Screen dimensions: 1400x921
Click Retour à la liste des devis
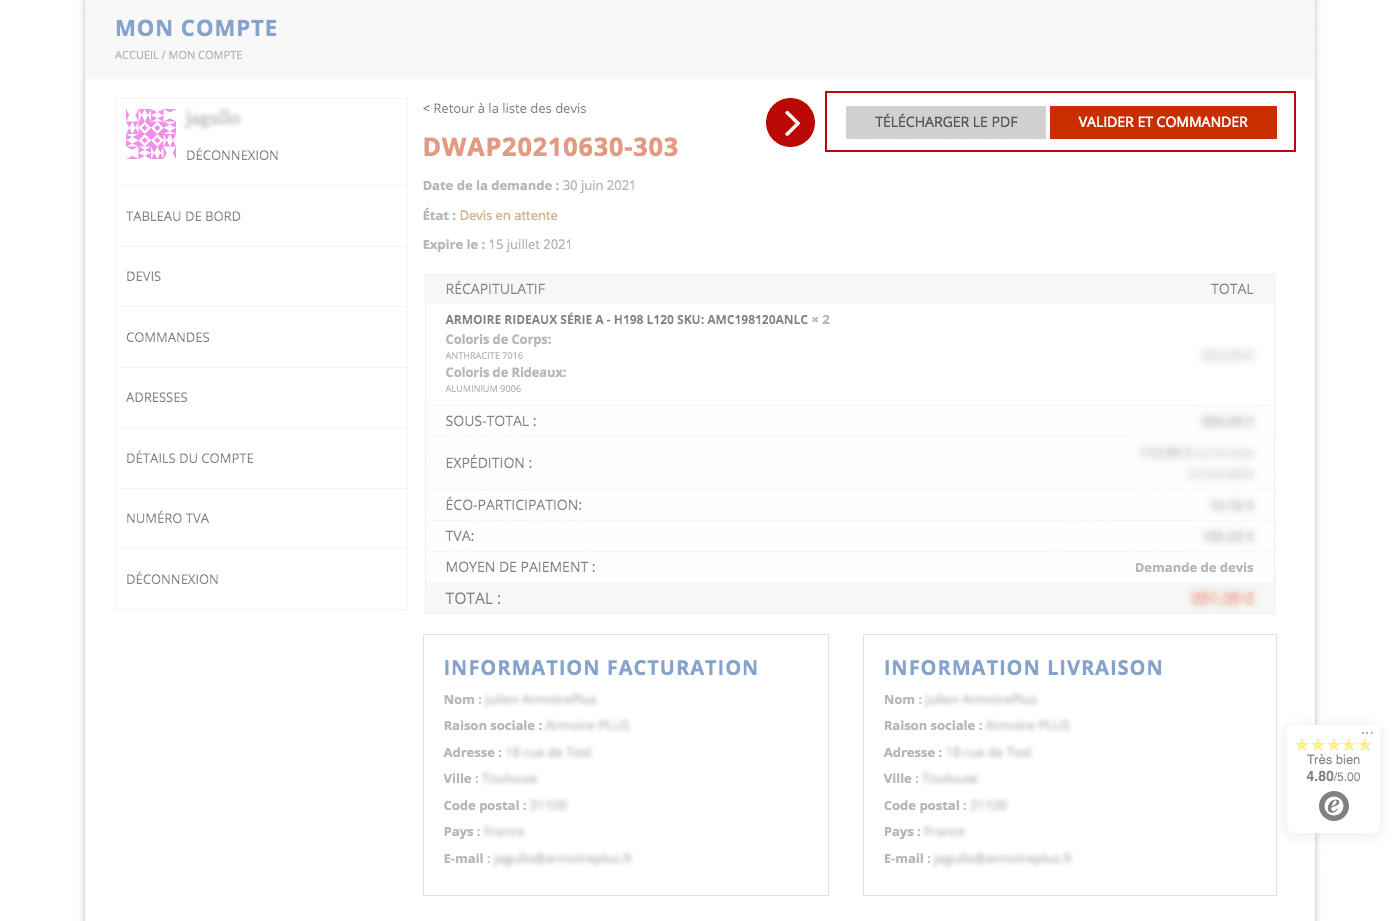pos(505,108)
